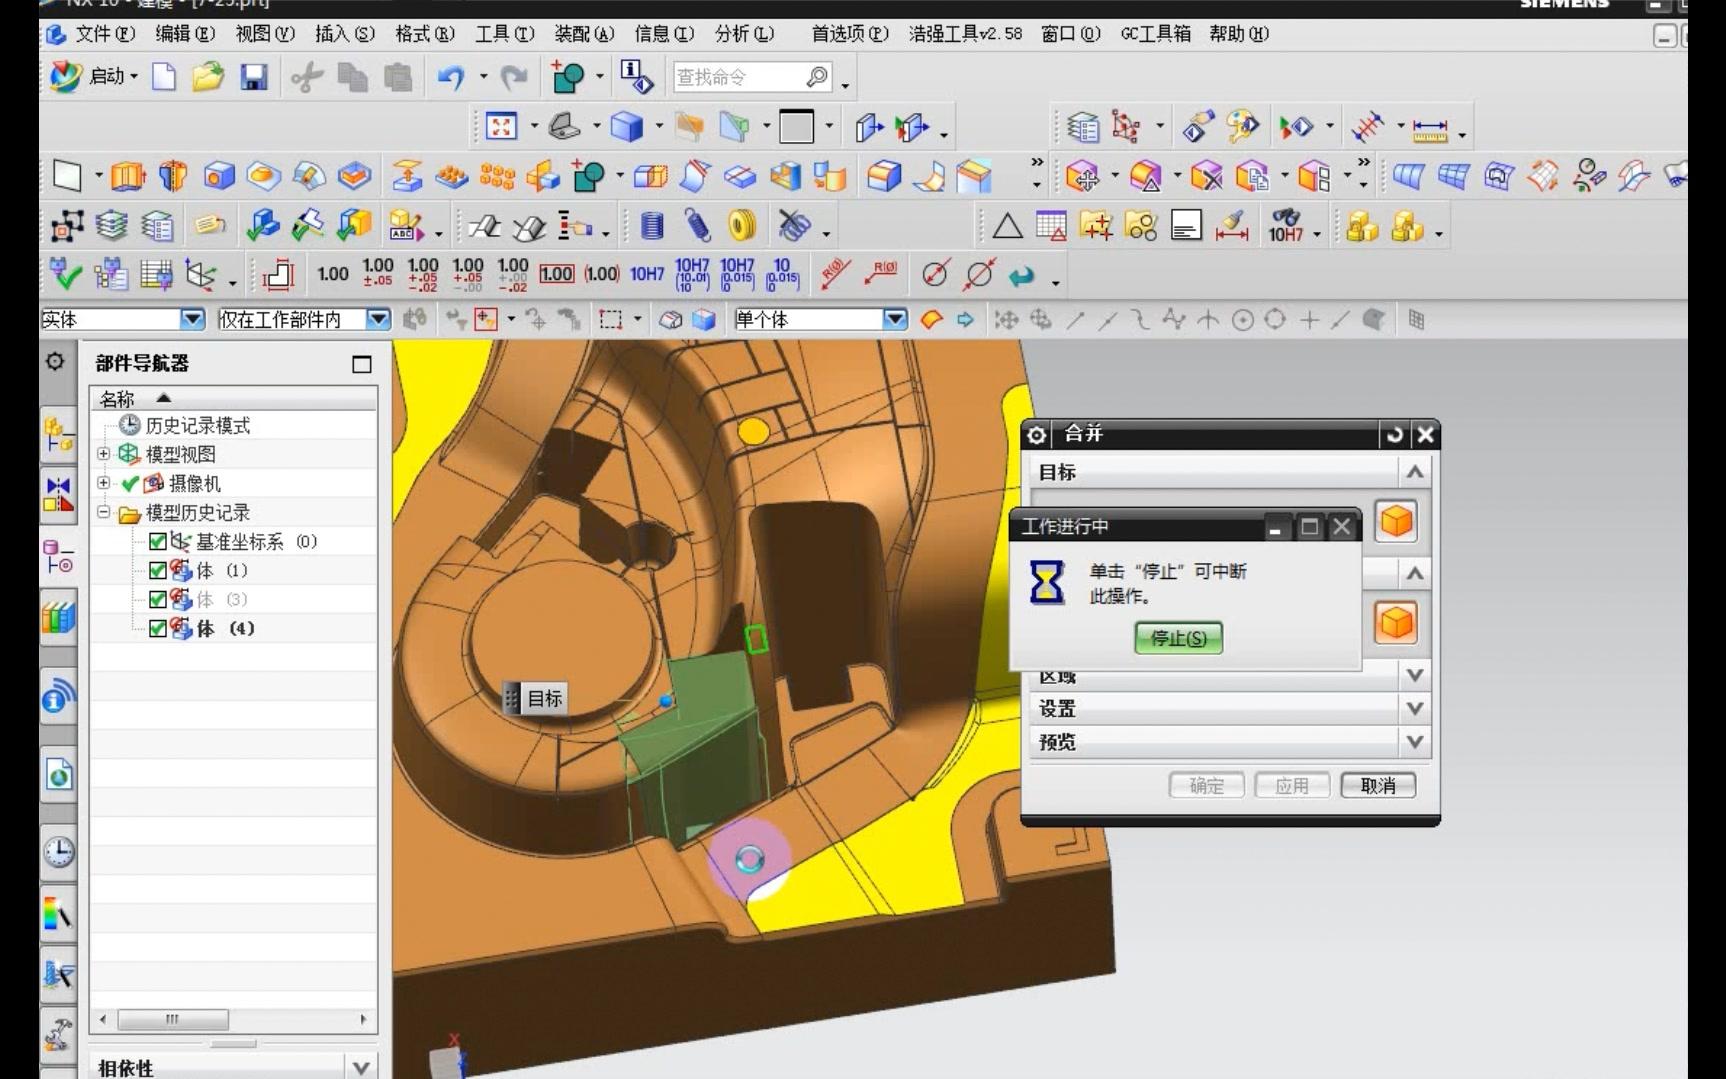
Task: Open the 文件(F) menu
Action: (x=106, y=34)
